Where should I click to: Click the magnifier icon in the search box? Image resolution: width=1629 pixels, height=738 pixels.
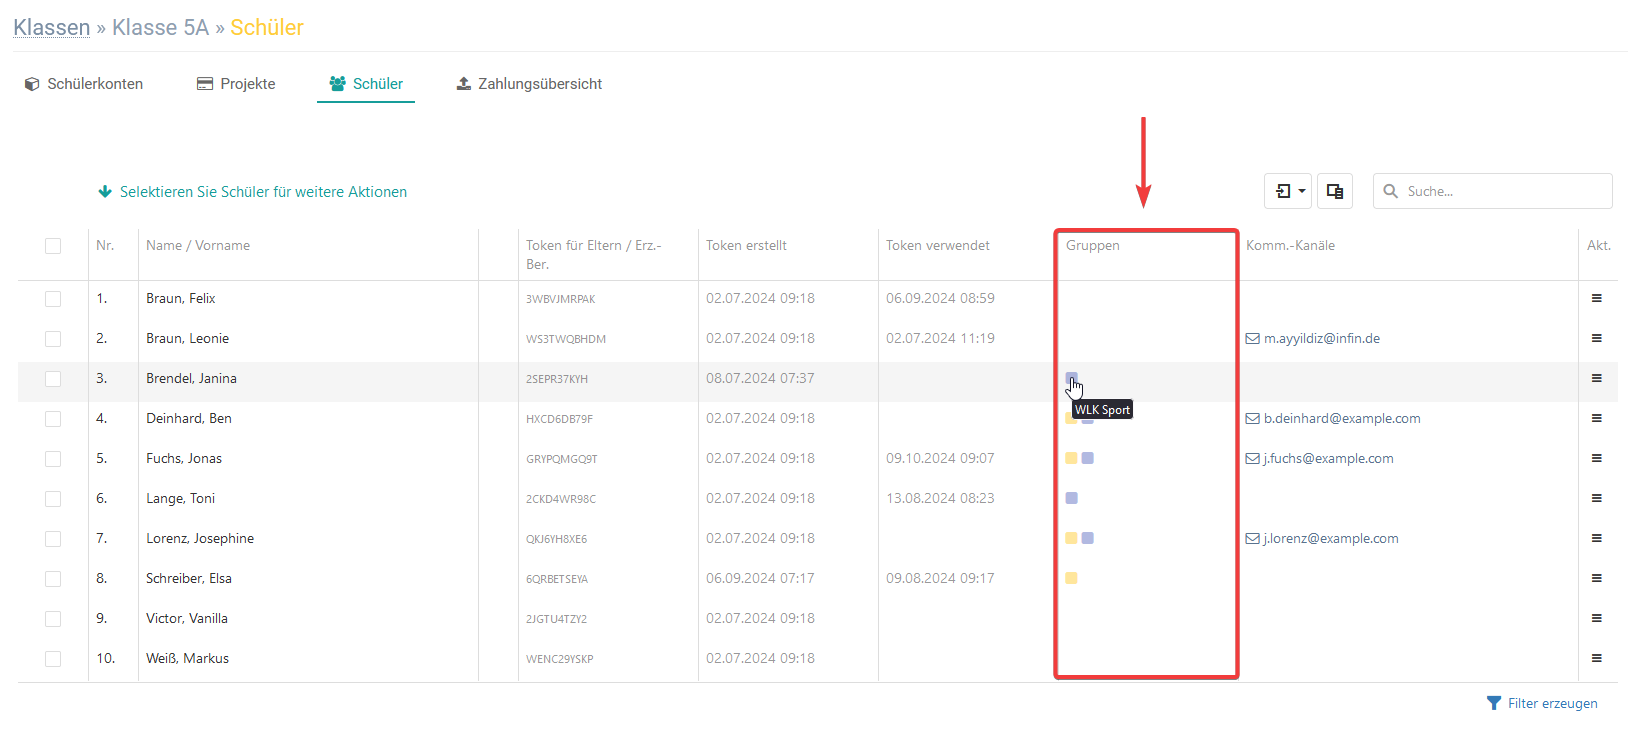pos(1390,191)
